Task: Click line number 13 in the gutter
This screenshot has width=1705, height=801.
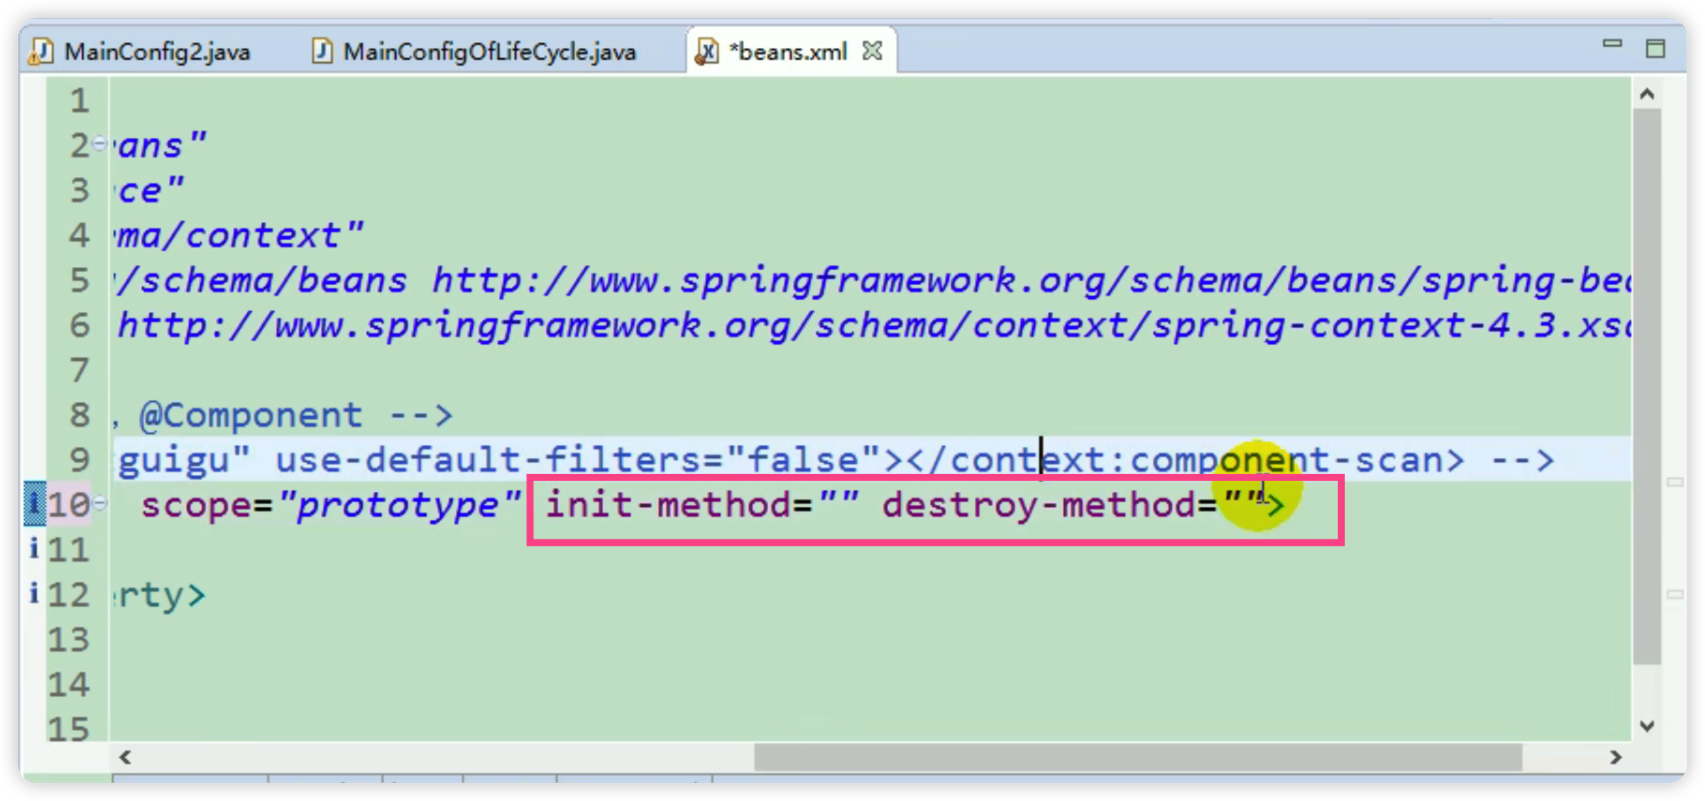Action: point(69,639)
